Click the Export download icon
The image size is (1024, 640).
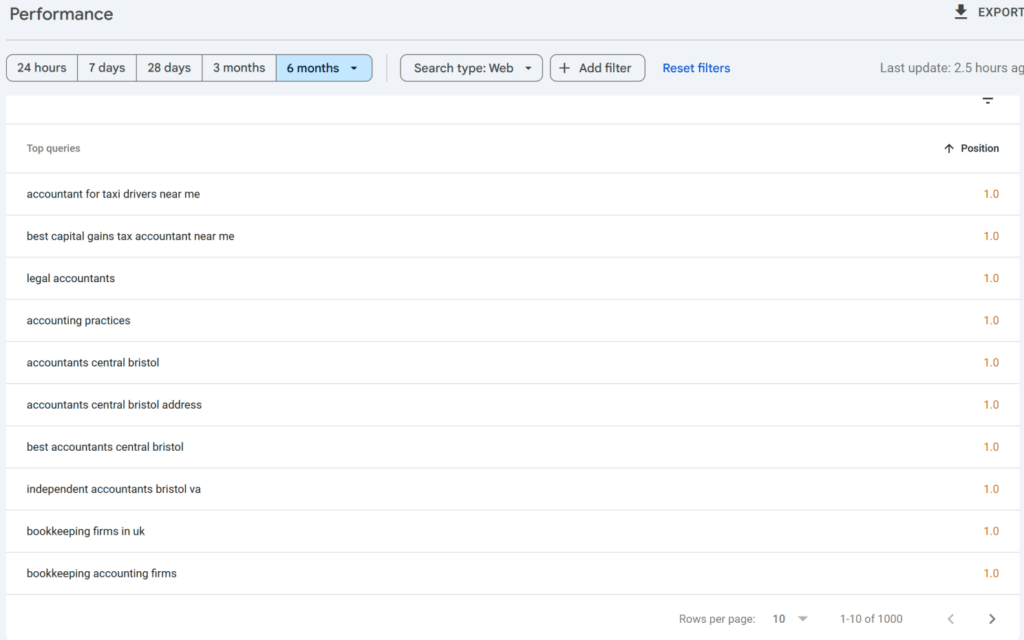pyautogui.click(x=961, y=12)
